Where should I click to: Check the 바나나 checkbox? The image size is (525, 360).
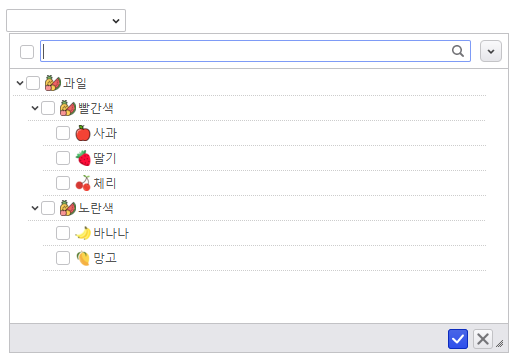[63, 233]
